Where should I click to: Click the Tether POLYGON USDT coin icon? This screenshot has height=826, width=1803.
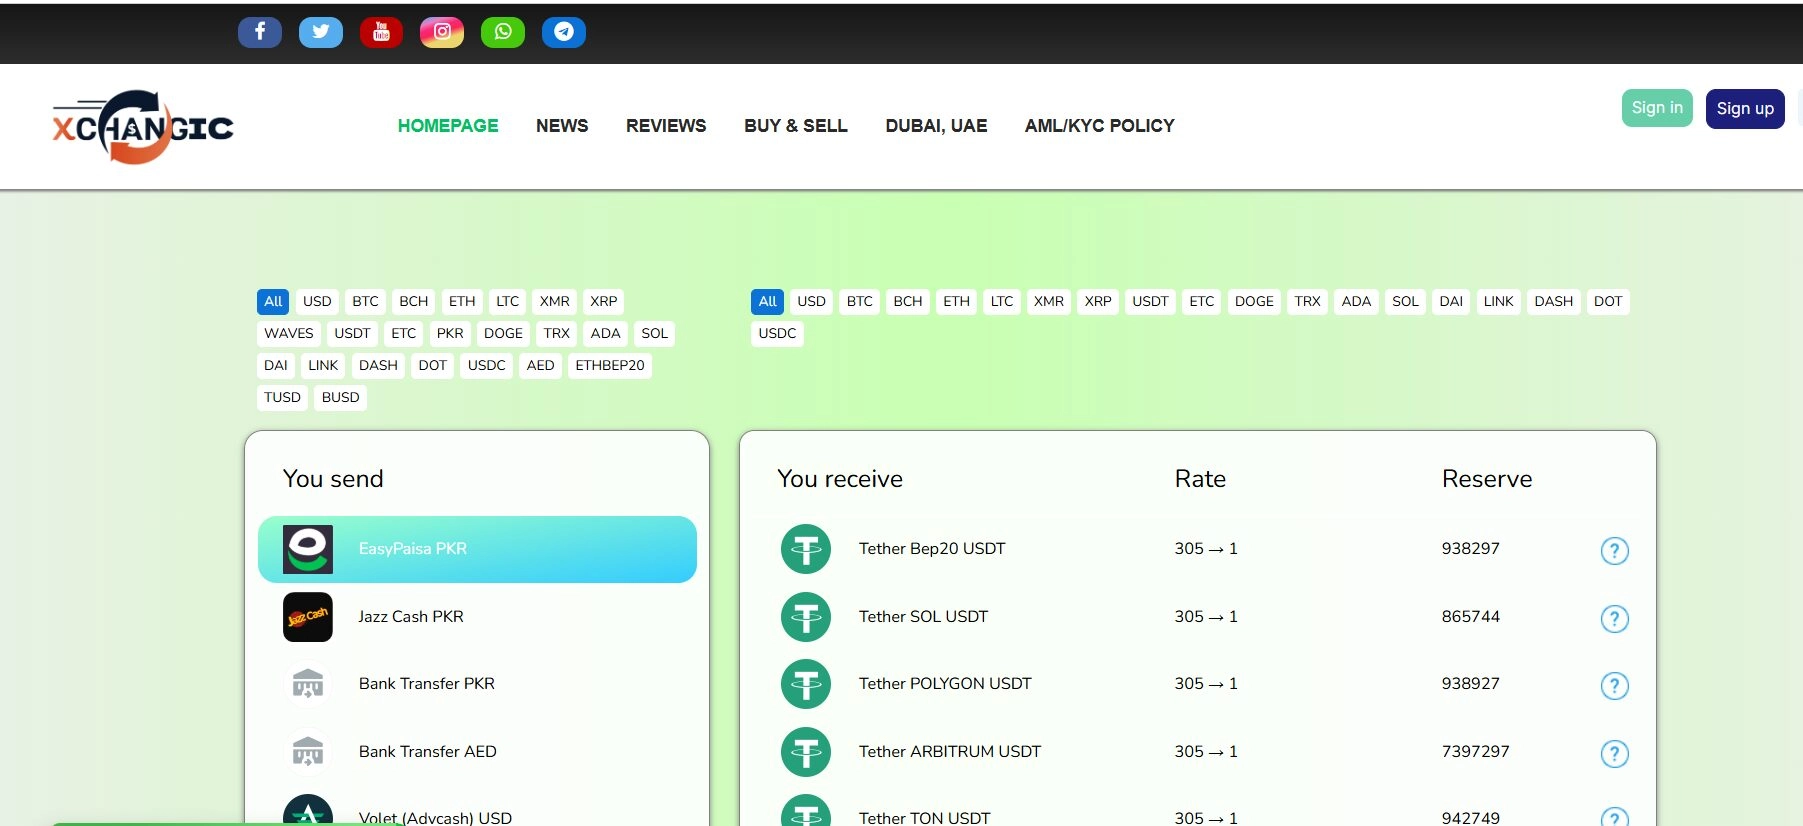click(806, 684)
